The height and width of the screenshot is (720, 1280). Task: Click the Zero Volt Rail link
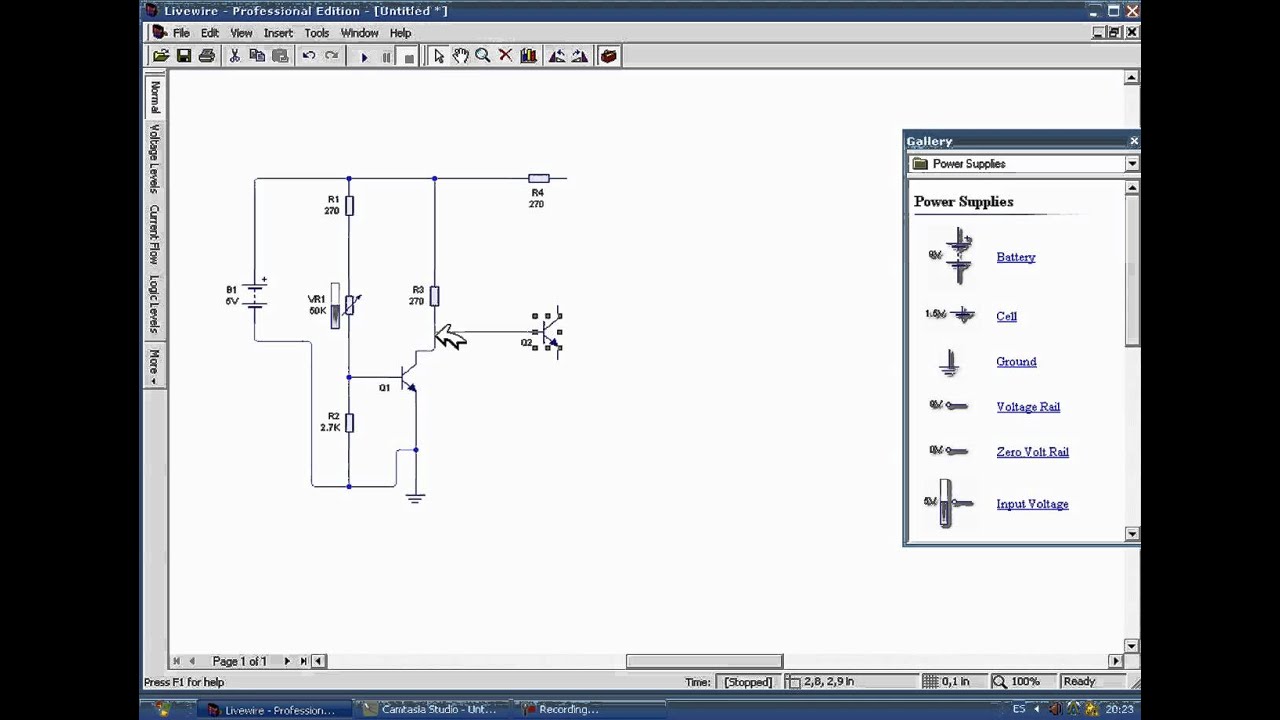point(1032,452)
